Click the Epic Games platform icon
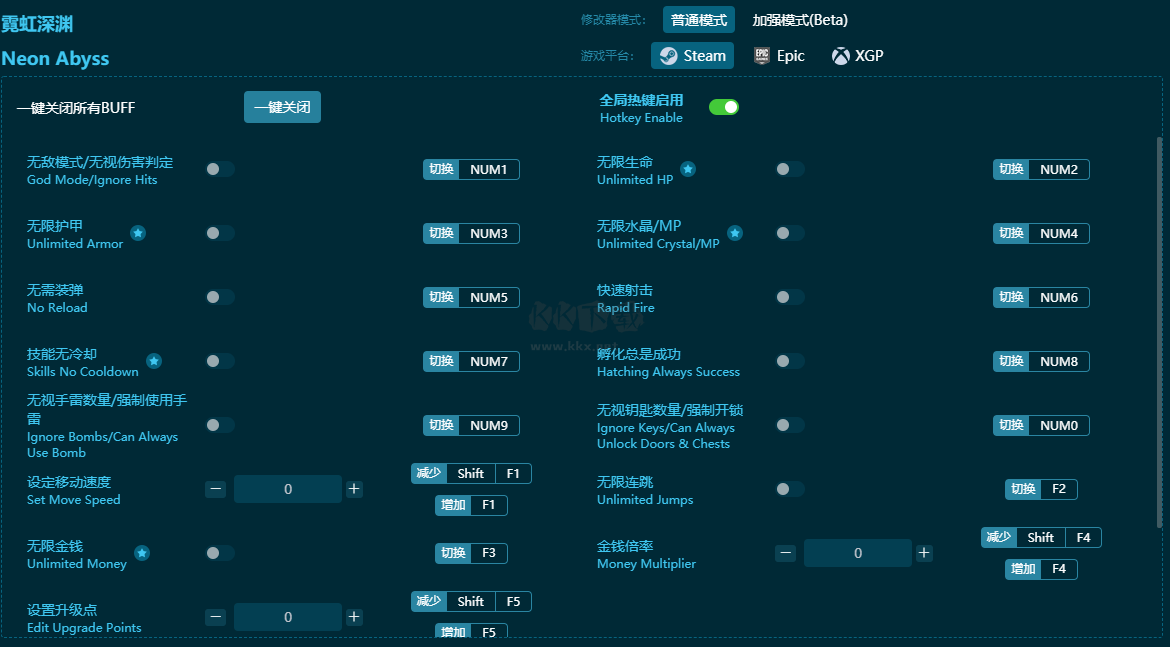 761,56
